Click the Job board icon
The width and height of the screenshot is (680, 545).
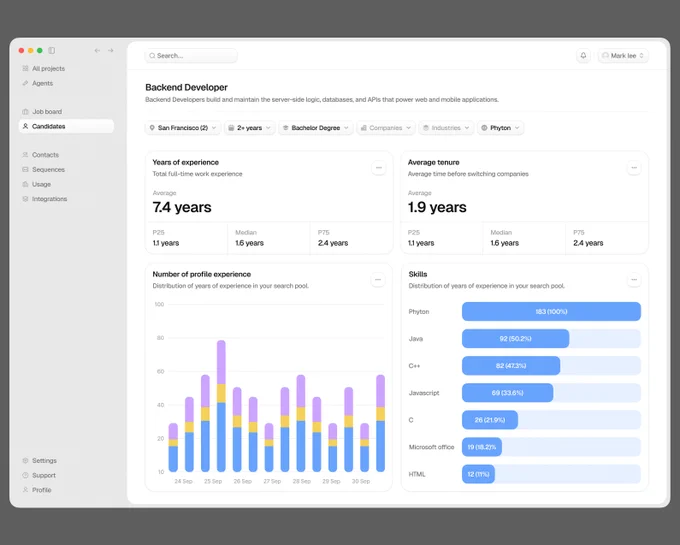(x=25, y=112)
